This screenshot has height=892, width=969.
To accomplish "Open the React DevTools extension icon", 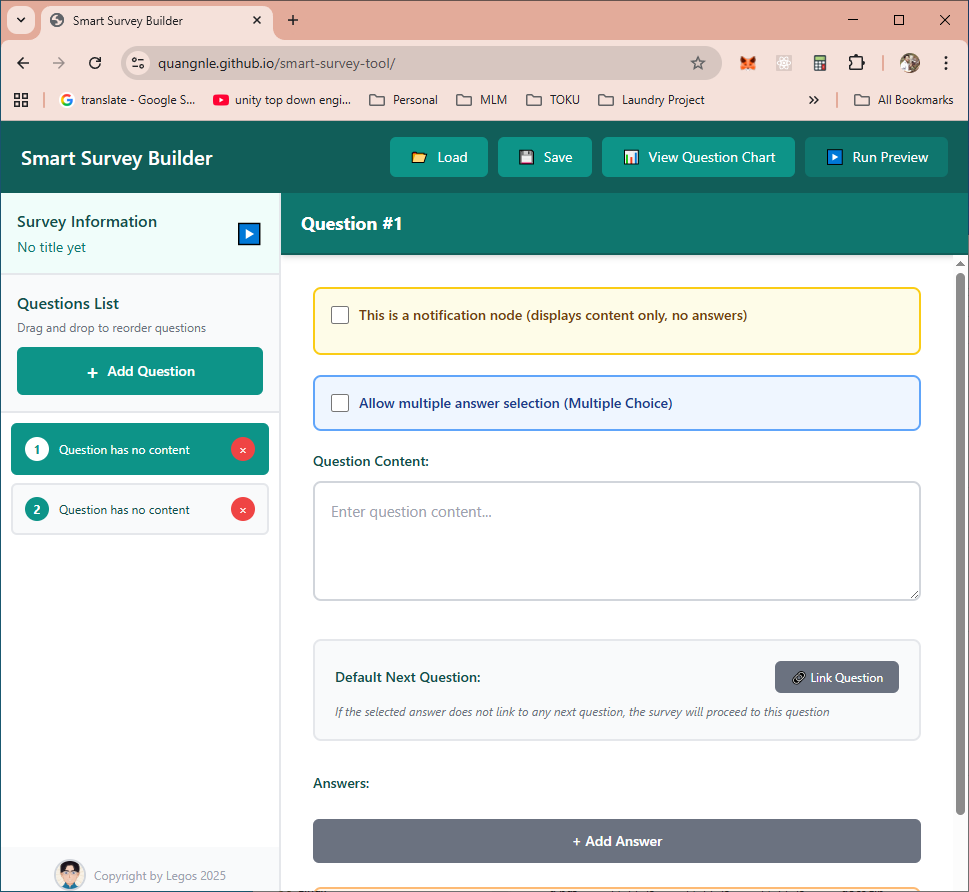I will (783, 63).
